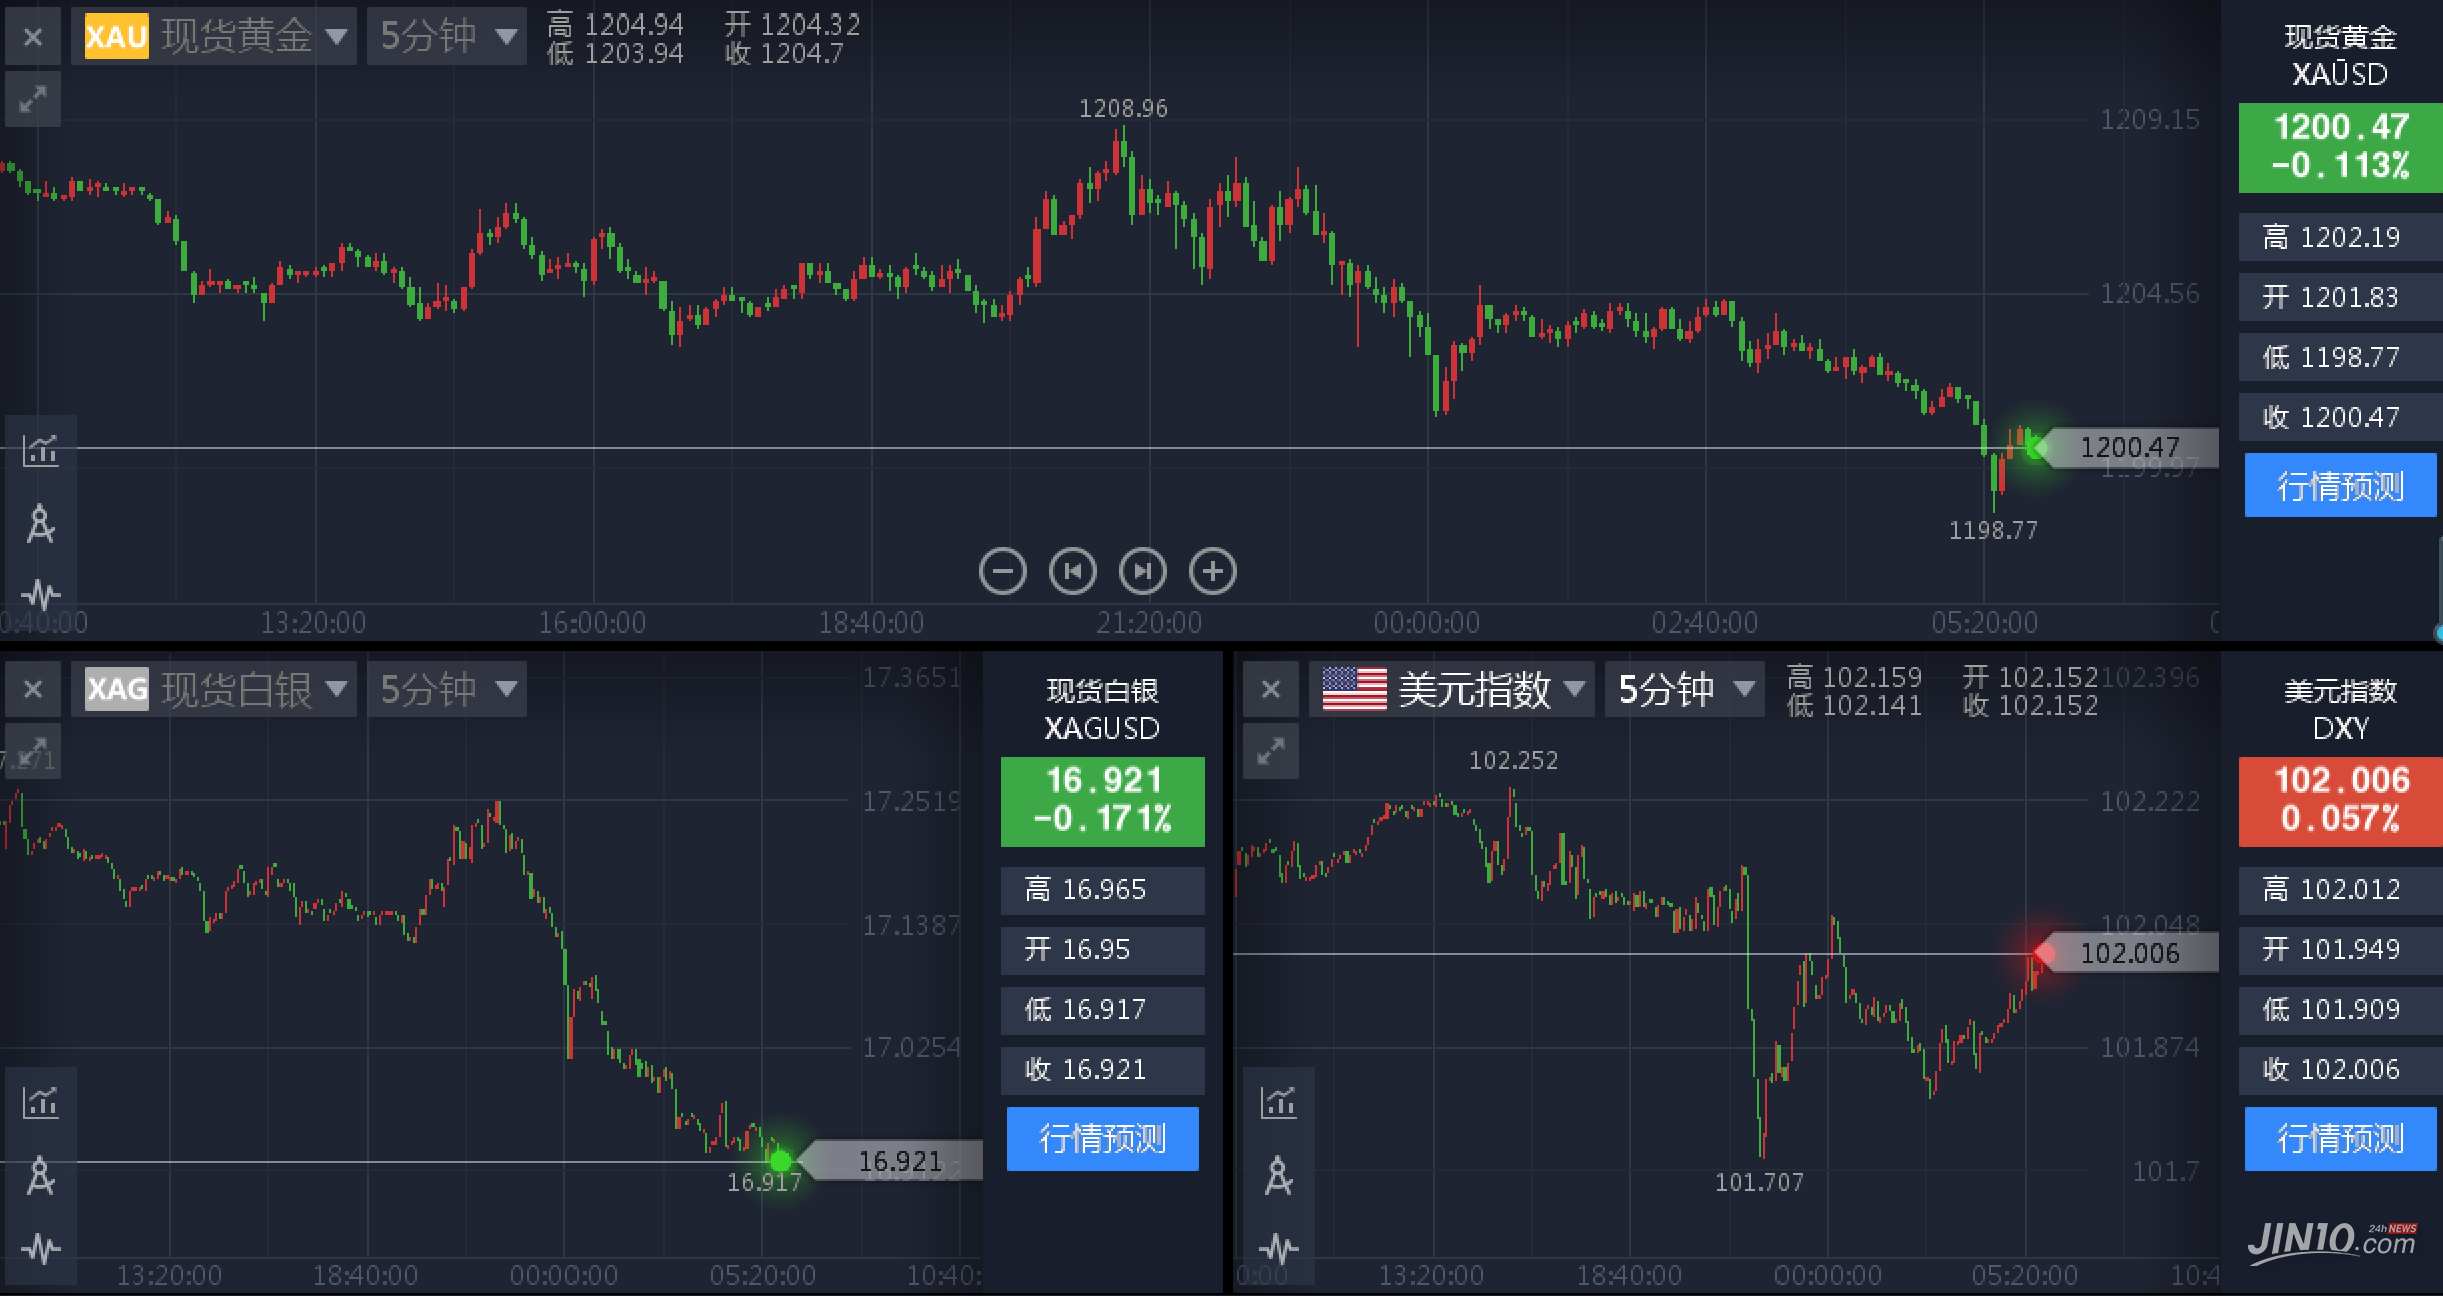Zoom out the gold chart
Image resolution: width=2443 pixels, height=1296 pixels.
point(1003,571)
